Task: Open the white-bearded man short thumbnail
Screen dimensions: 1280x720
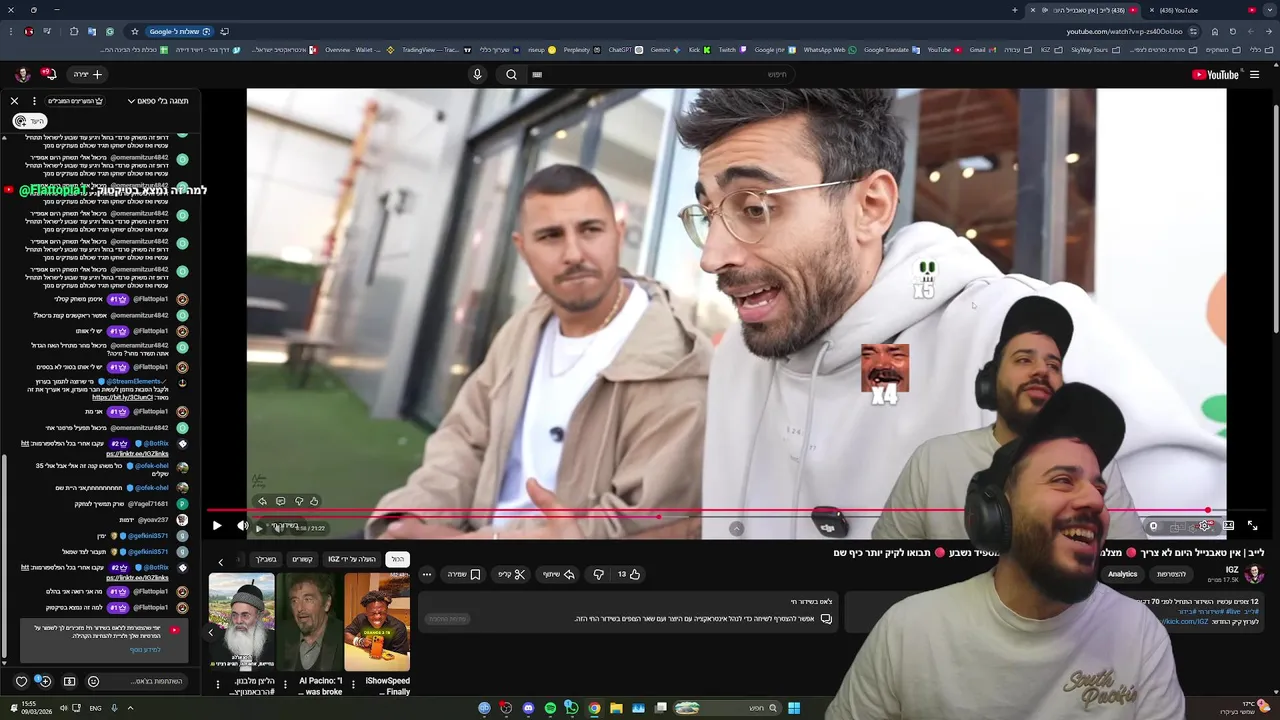Action: (242, 622)
